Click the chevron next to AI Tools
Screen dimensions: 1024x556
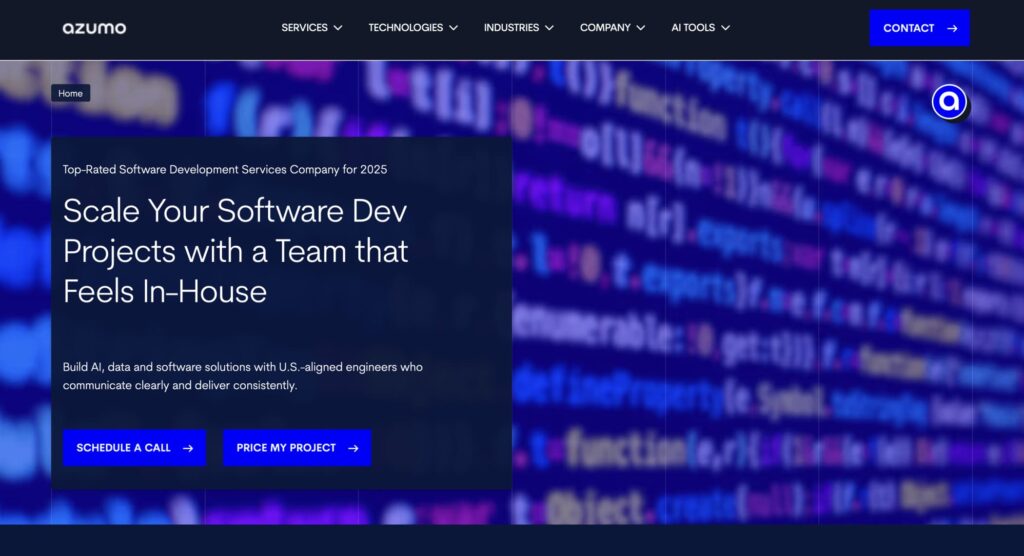click(x=725, y=28)
